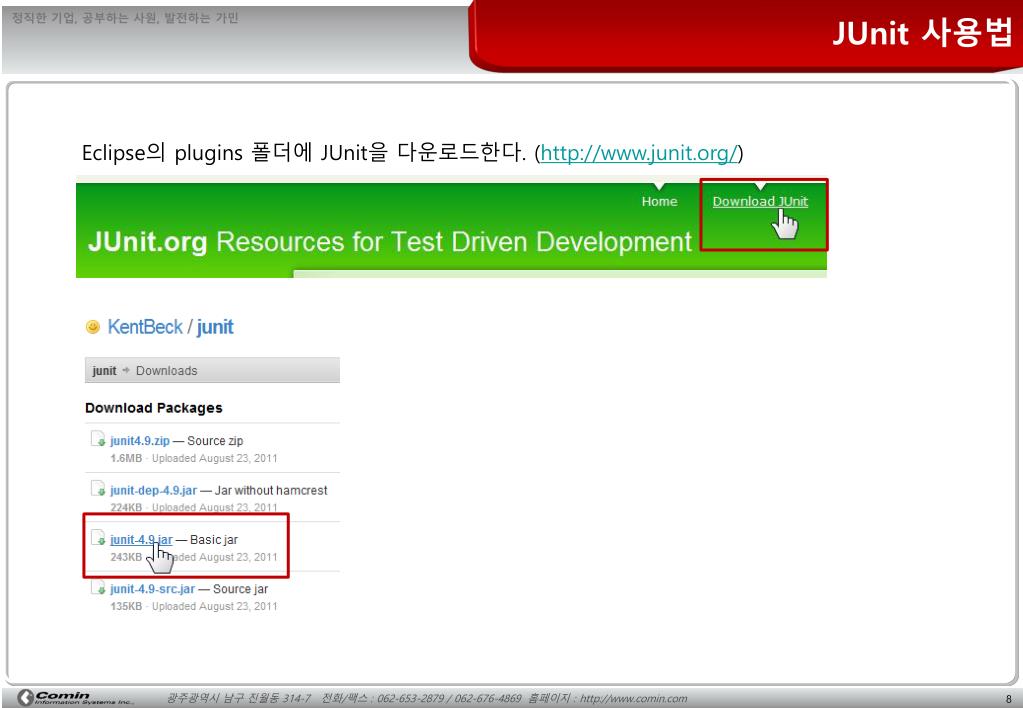Go to the Home navigation tab

(x=659, y=202)
